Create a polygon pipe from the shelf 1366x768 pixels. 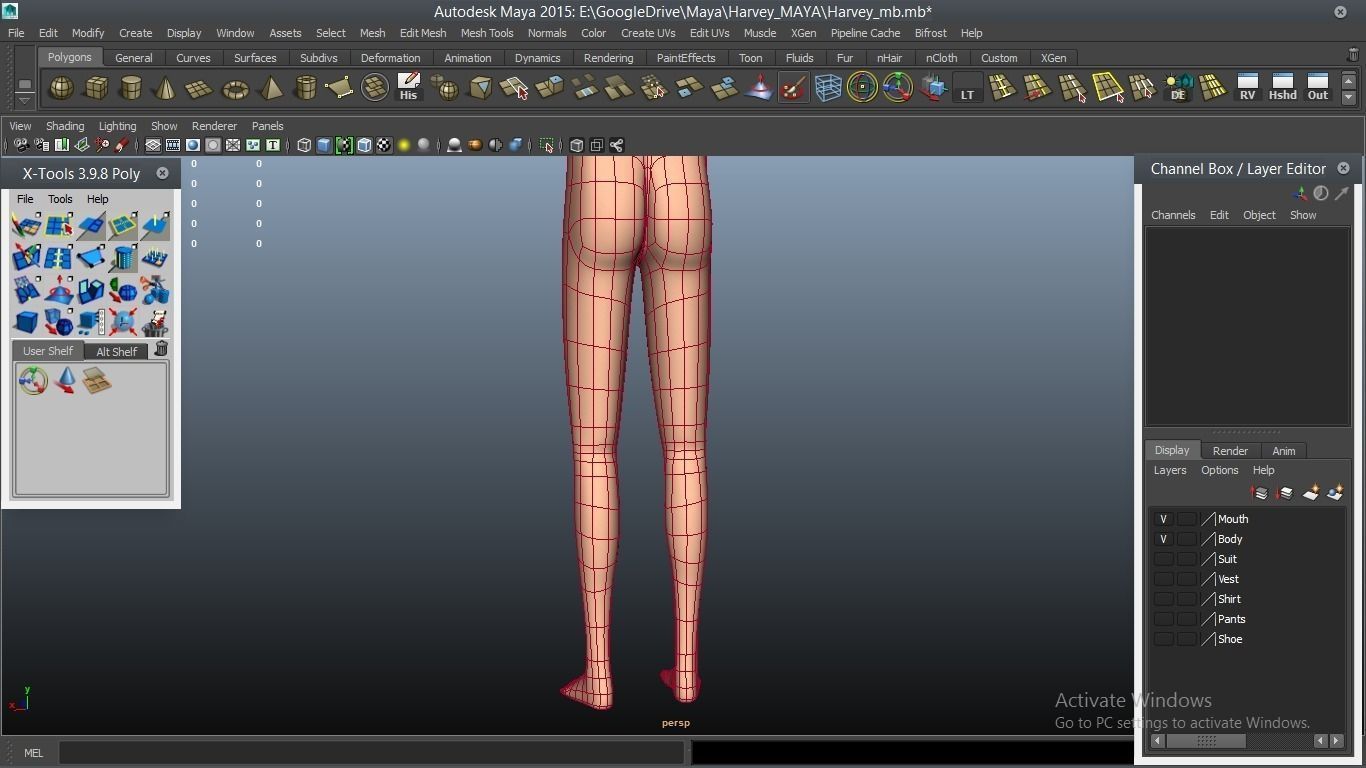click(305, 88)
